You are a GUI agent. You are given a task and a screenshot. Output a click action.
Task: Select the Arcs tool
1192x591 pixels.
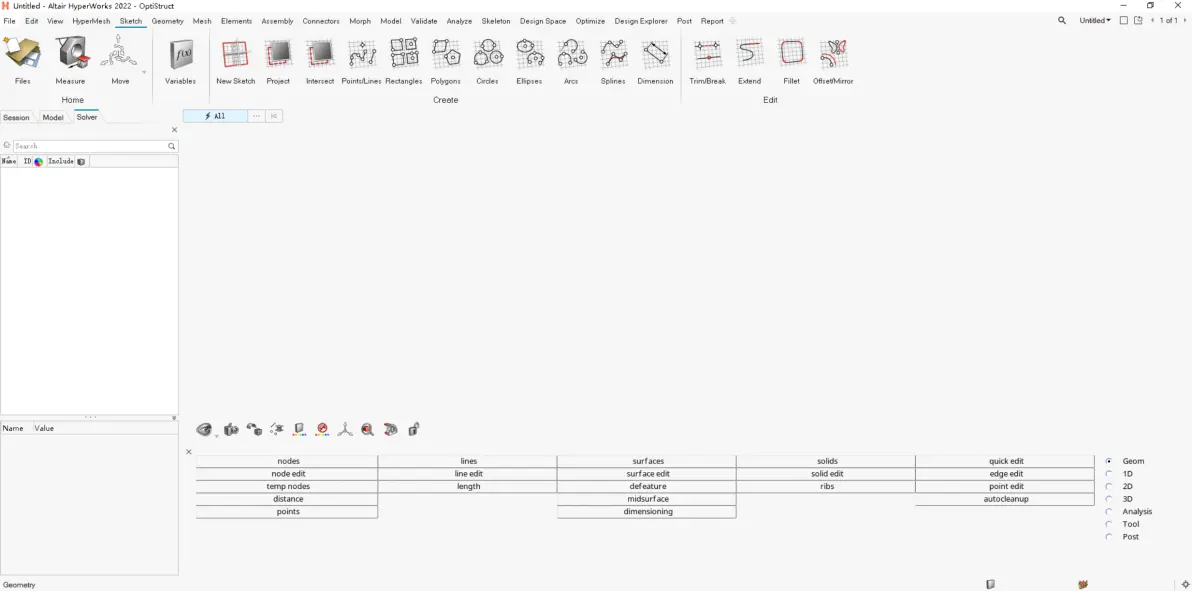(571, 61)
